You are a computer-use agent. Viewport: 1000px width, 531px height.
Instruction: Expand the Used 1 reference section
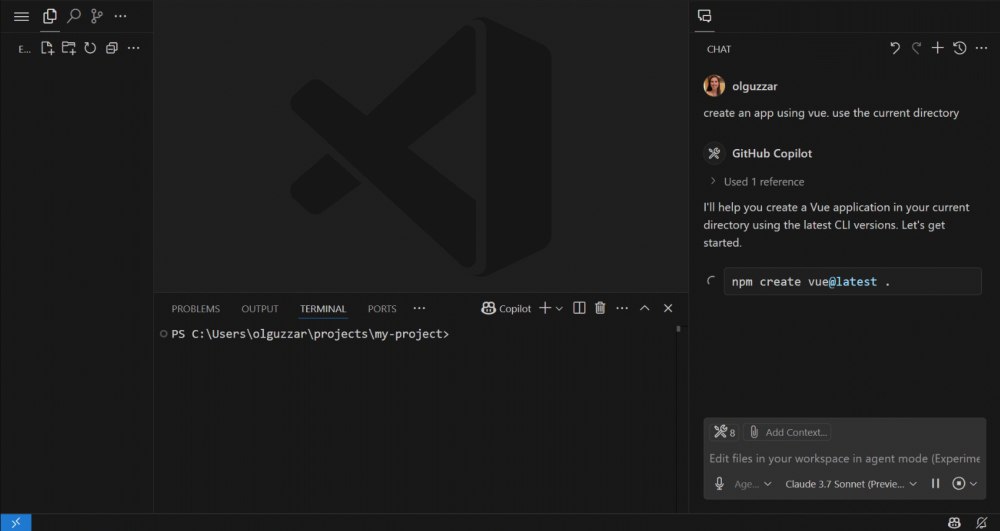click(x=757, y=182)
